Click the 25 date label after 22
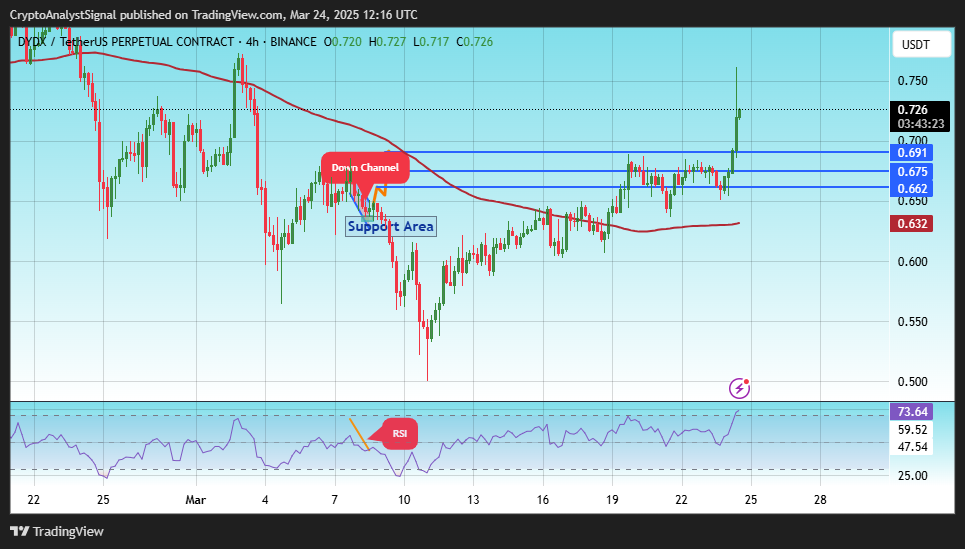Image resolution: width=965 pixels, height=549 pixels. pos(103,500)
